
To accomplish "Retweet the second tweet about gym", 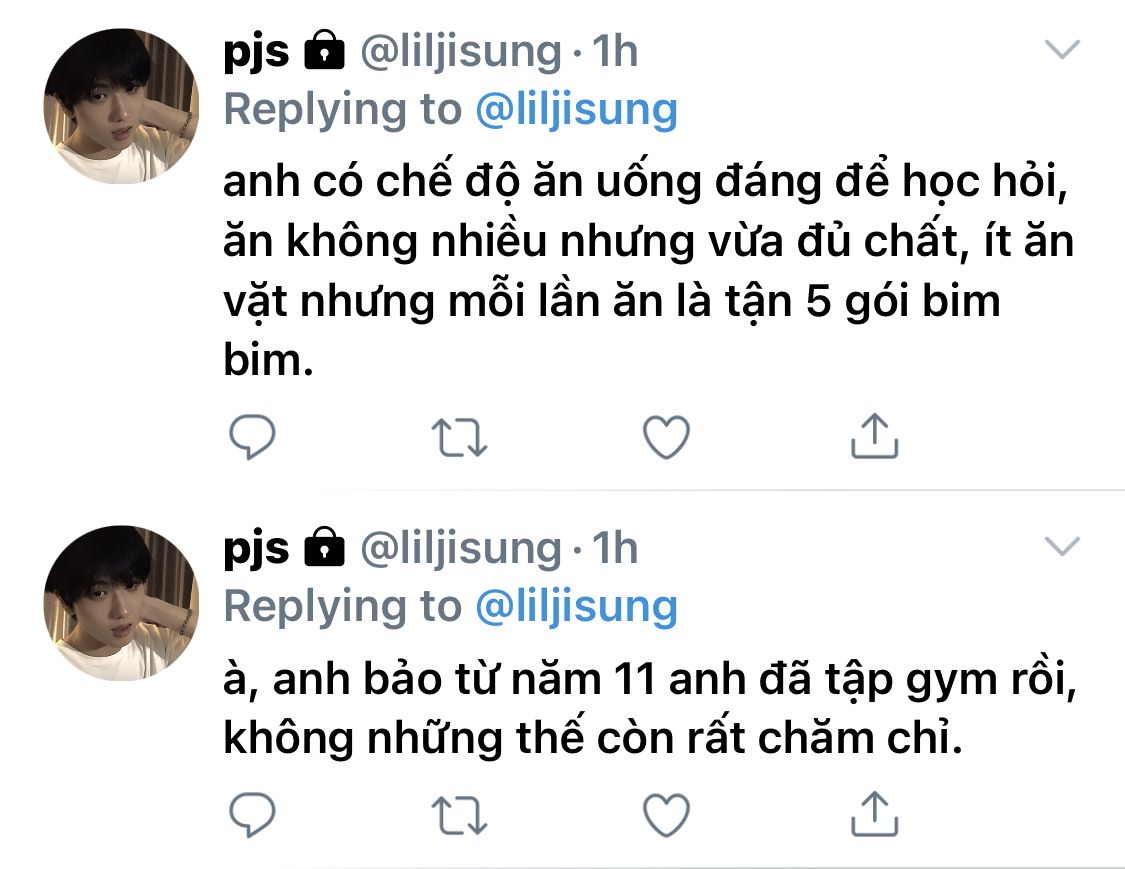I will tap(459, 816).
